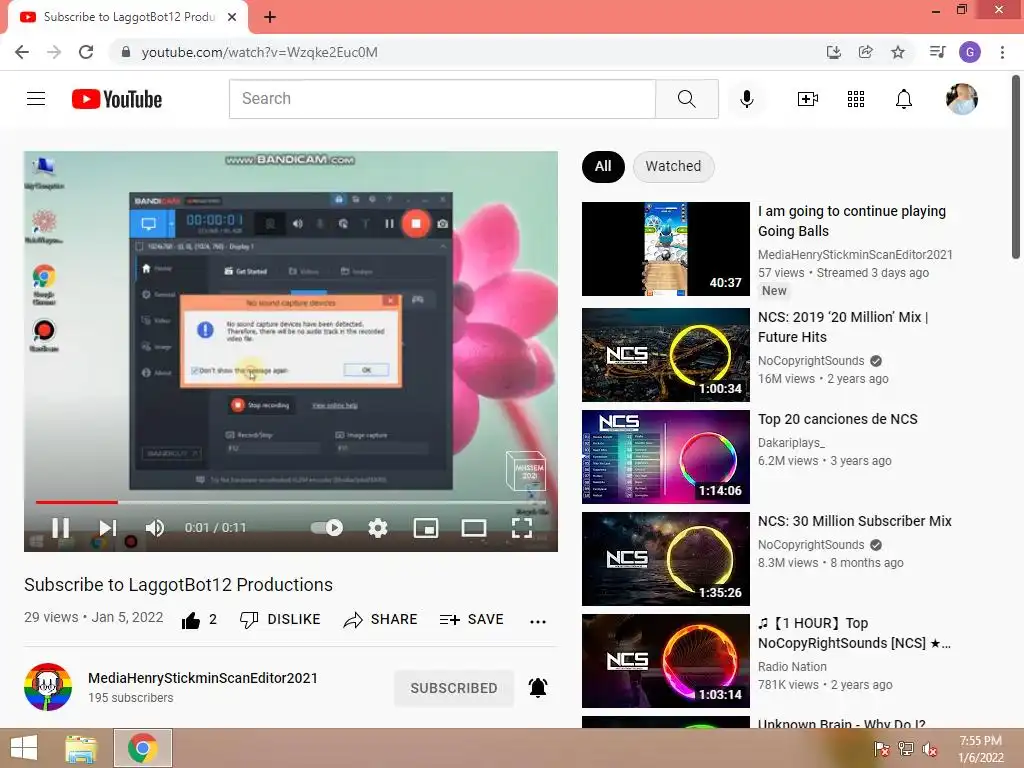Open the notifications bell in the header
Viewport: 1024px width, 768px height.
pyautogui.click(x=903, y=99)
